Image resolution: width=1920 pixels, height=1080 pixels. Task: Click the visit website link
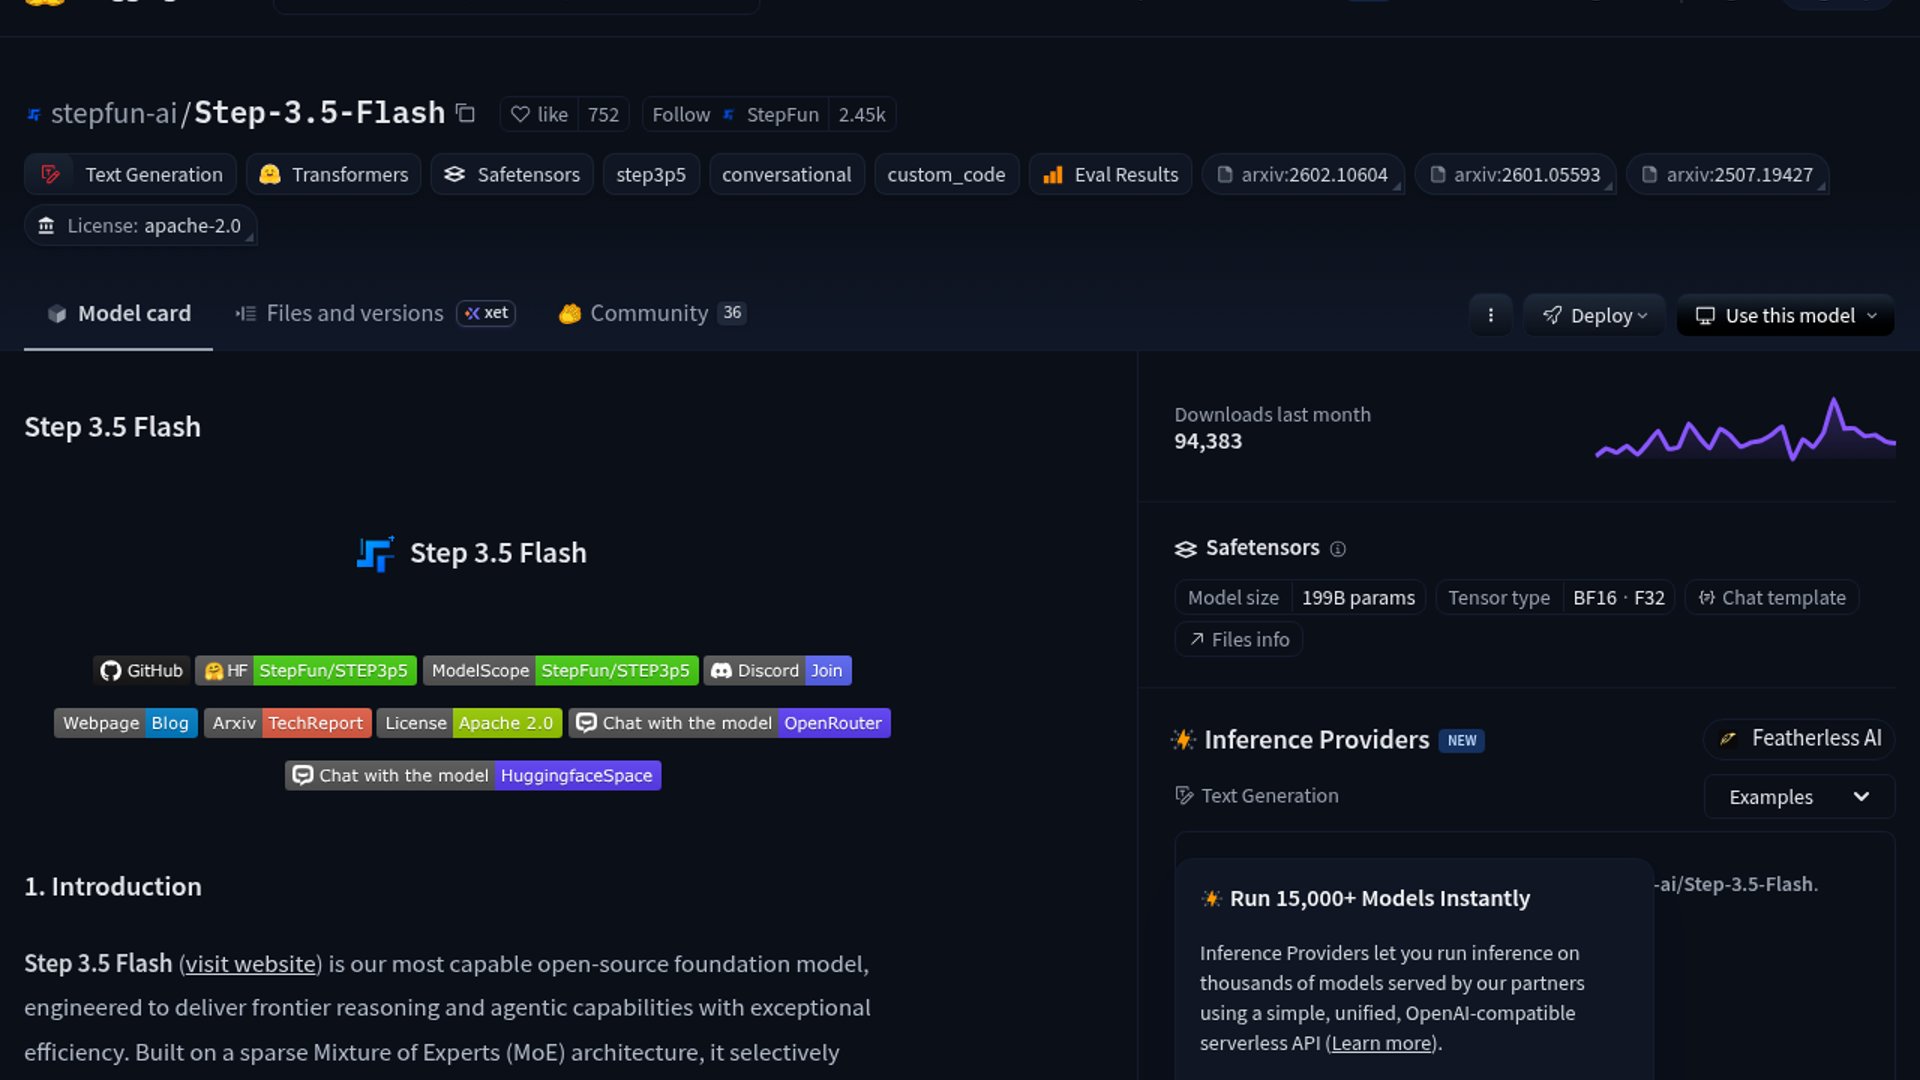tap(250, 964)
